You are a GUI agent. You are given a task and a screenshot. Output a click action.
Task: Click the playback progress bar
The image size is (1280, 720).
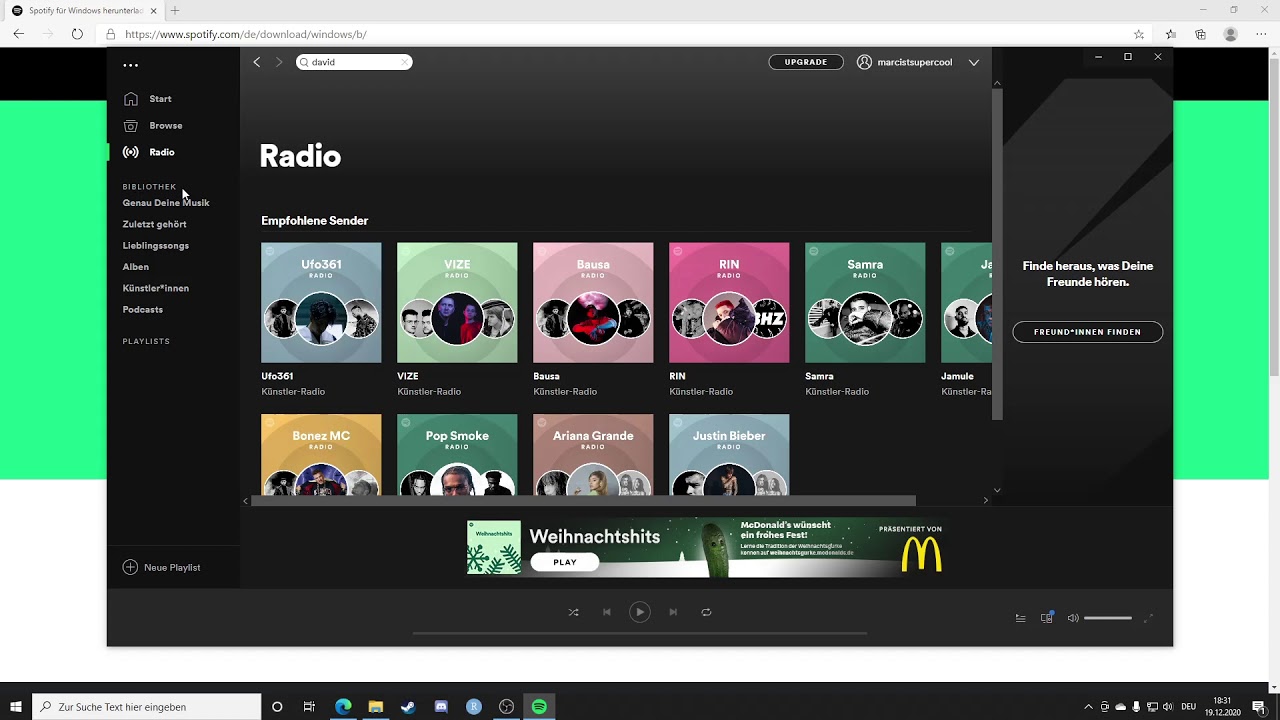pyautogui.click(x=640, y=634)
